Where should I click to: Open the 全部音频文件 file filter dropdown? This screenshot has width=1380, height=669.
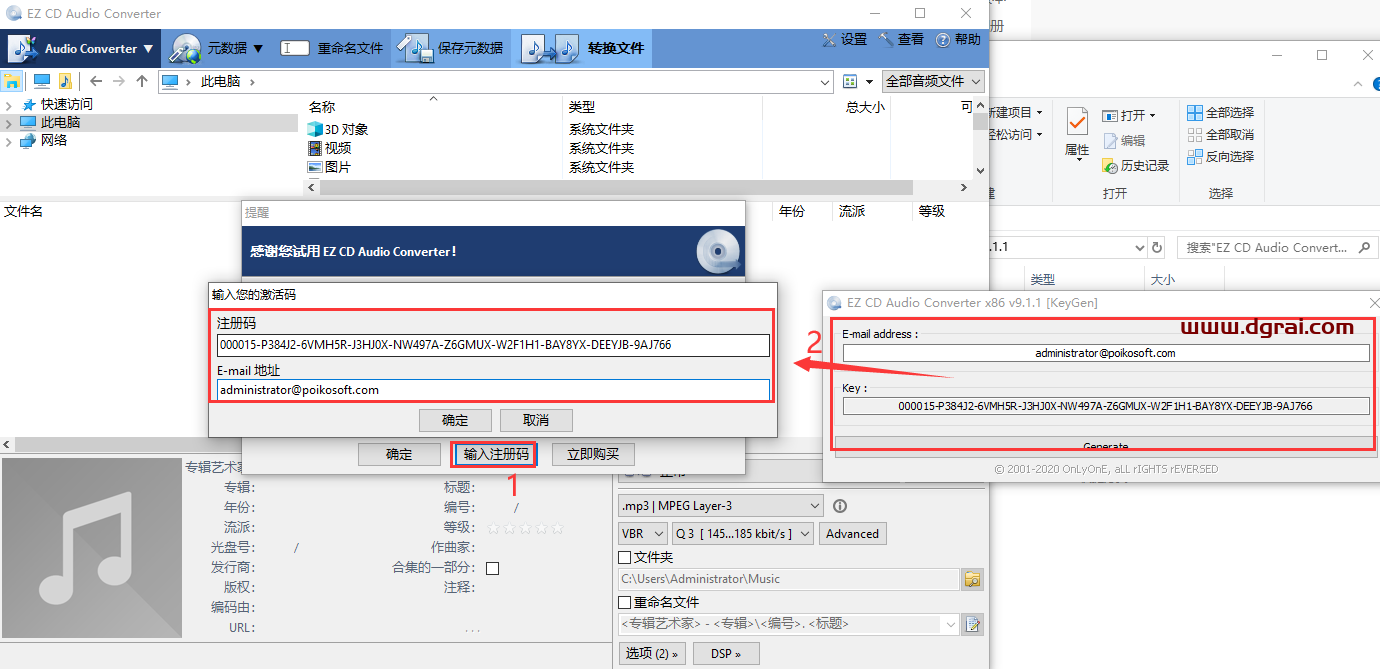(933, 81)
